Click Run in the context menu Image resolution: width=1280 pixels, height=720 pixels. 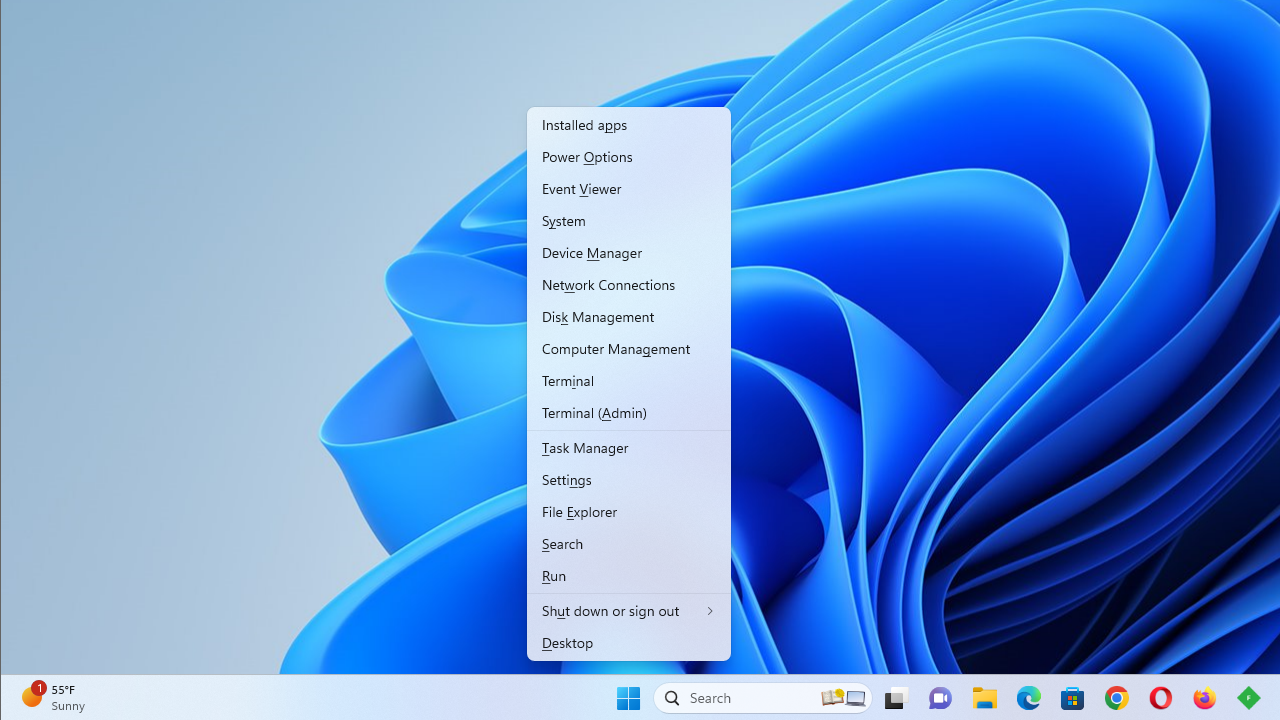click(x=554, y=576)
